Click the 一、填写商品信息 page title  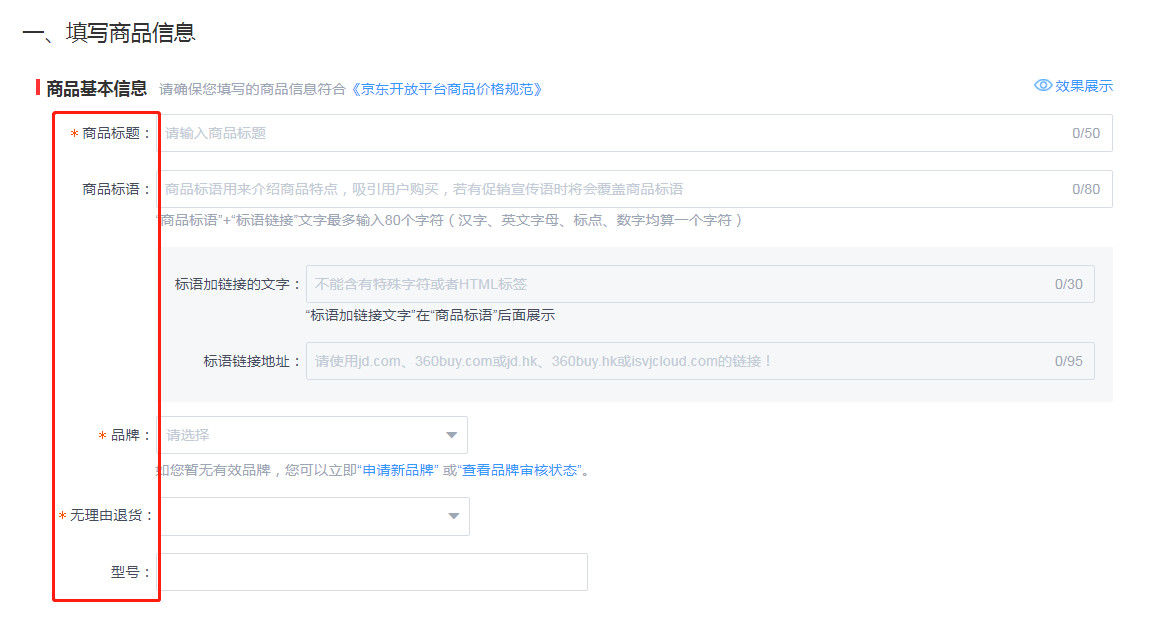click(x=108, y=32)
